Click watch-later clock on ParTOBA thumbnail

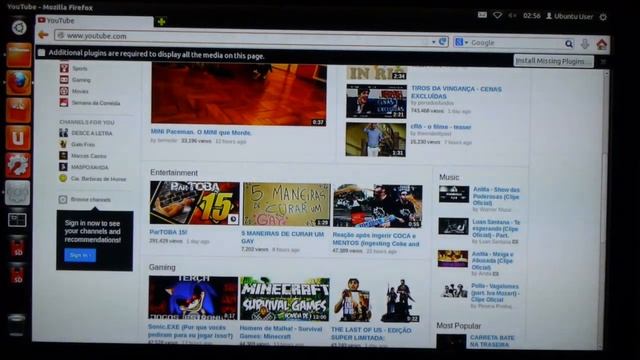233,219
